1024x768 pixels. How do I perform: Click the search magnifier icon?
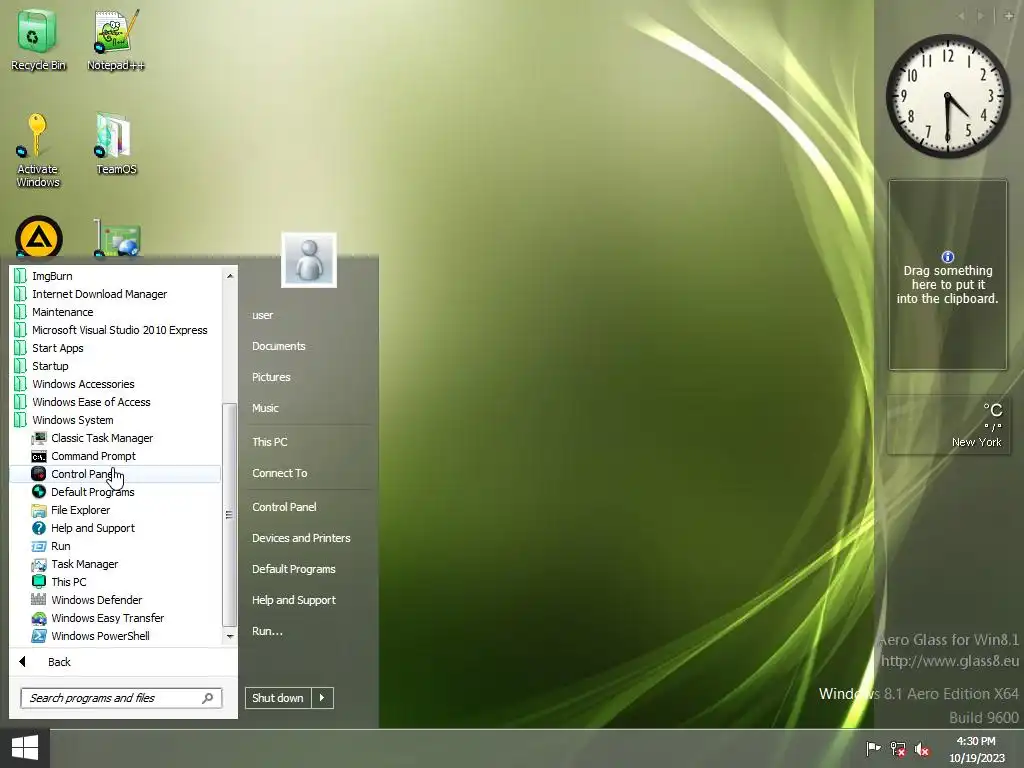click(x=208, y=698)
